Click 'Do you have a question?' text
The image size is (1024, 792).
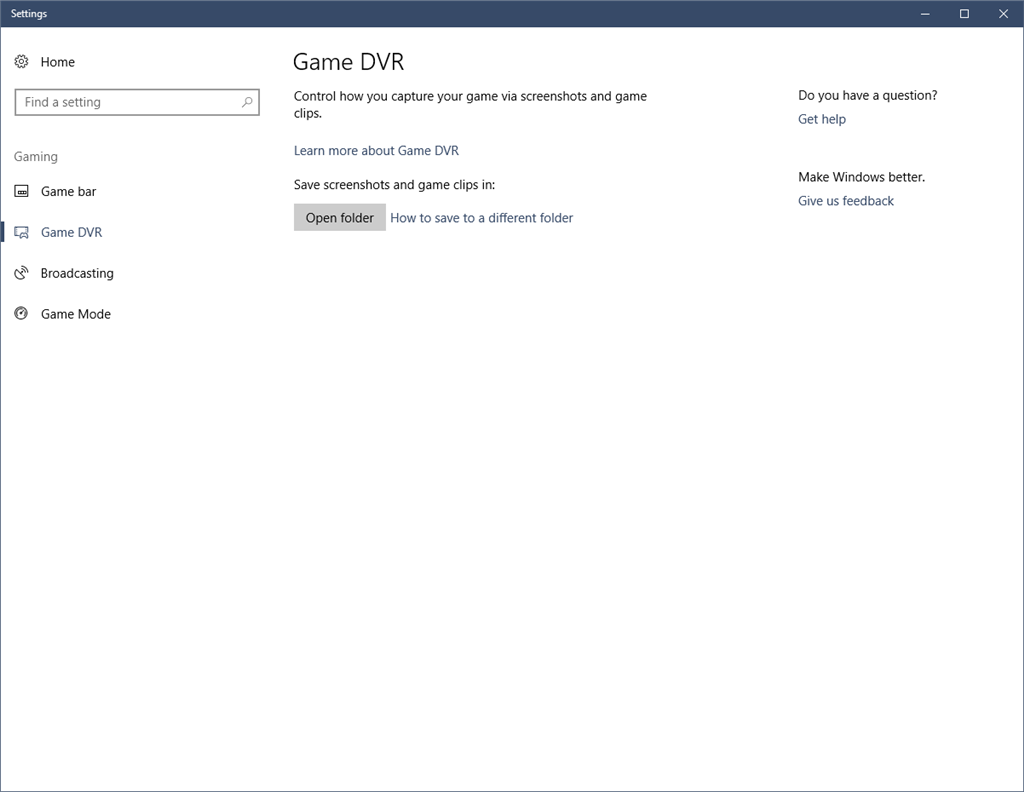(867, 95)
